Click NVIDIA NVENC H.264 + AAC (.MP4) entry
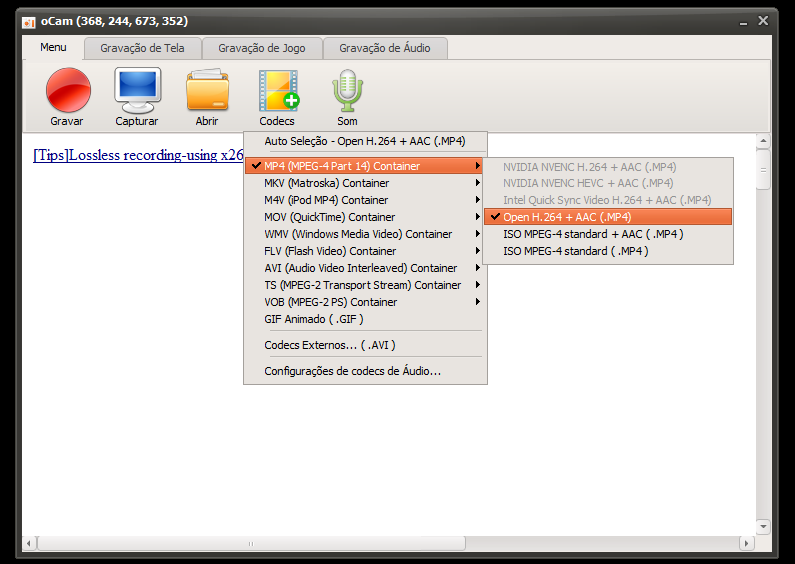This screenshot has height=564, width=795. [608, 167]
